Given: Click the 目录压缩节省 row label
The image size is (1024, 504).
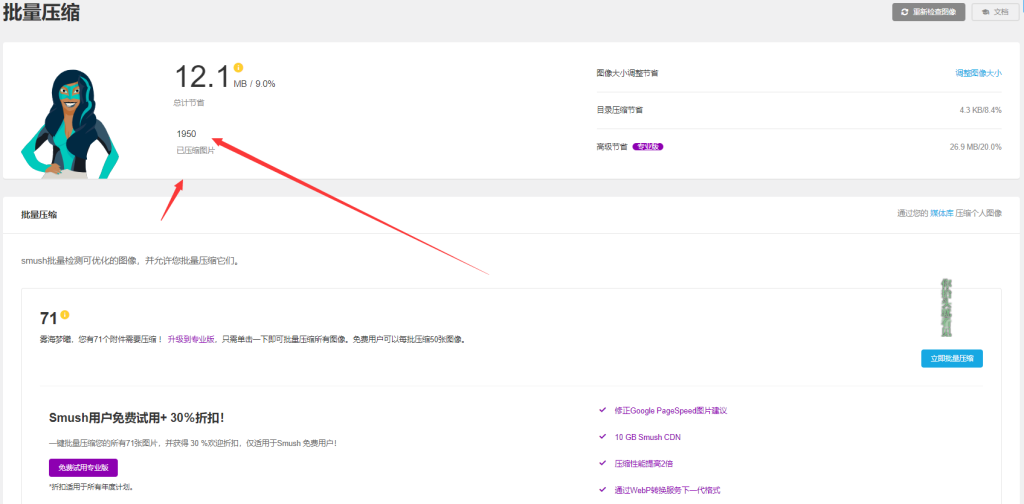Looking at the screenshot, I should coord(619,110).
